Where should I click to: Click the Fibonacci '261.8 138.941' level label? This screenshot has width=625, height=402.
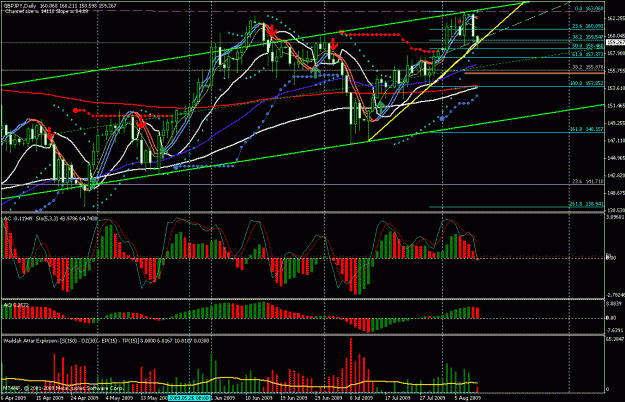click(587, 204)
